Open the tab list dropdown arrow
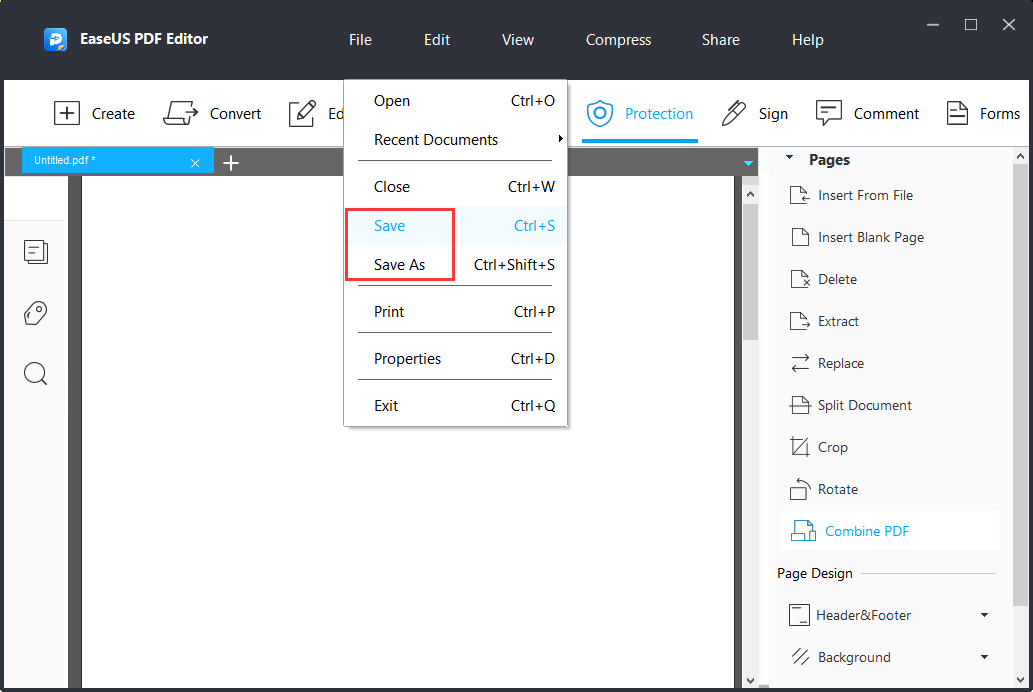This screenshot has height=692, width=1033. click(748, 163)
